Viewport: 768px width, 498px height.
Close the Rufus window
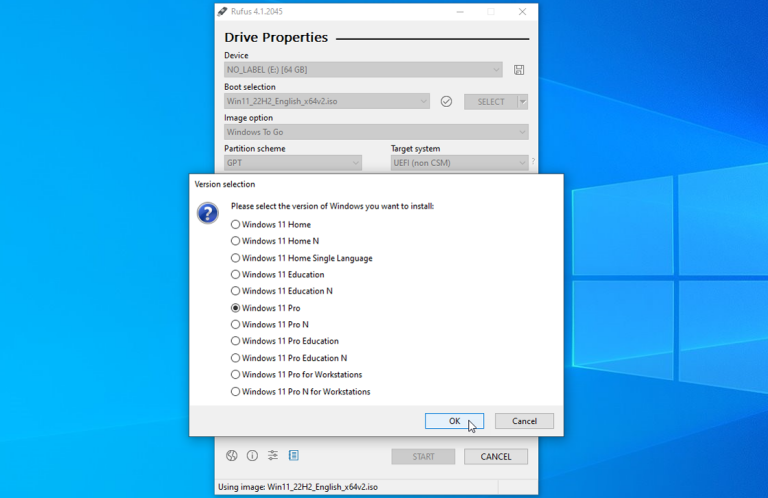tap(522, 12)
